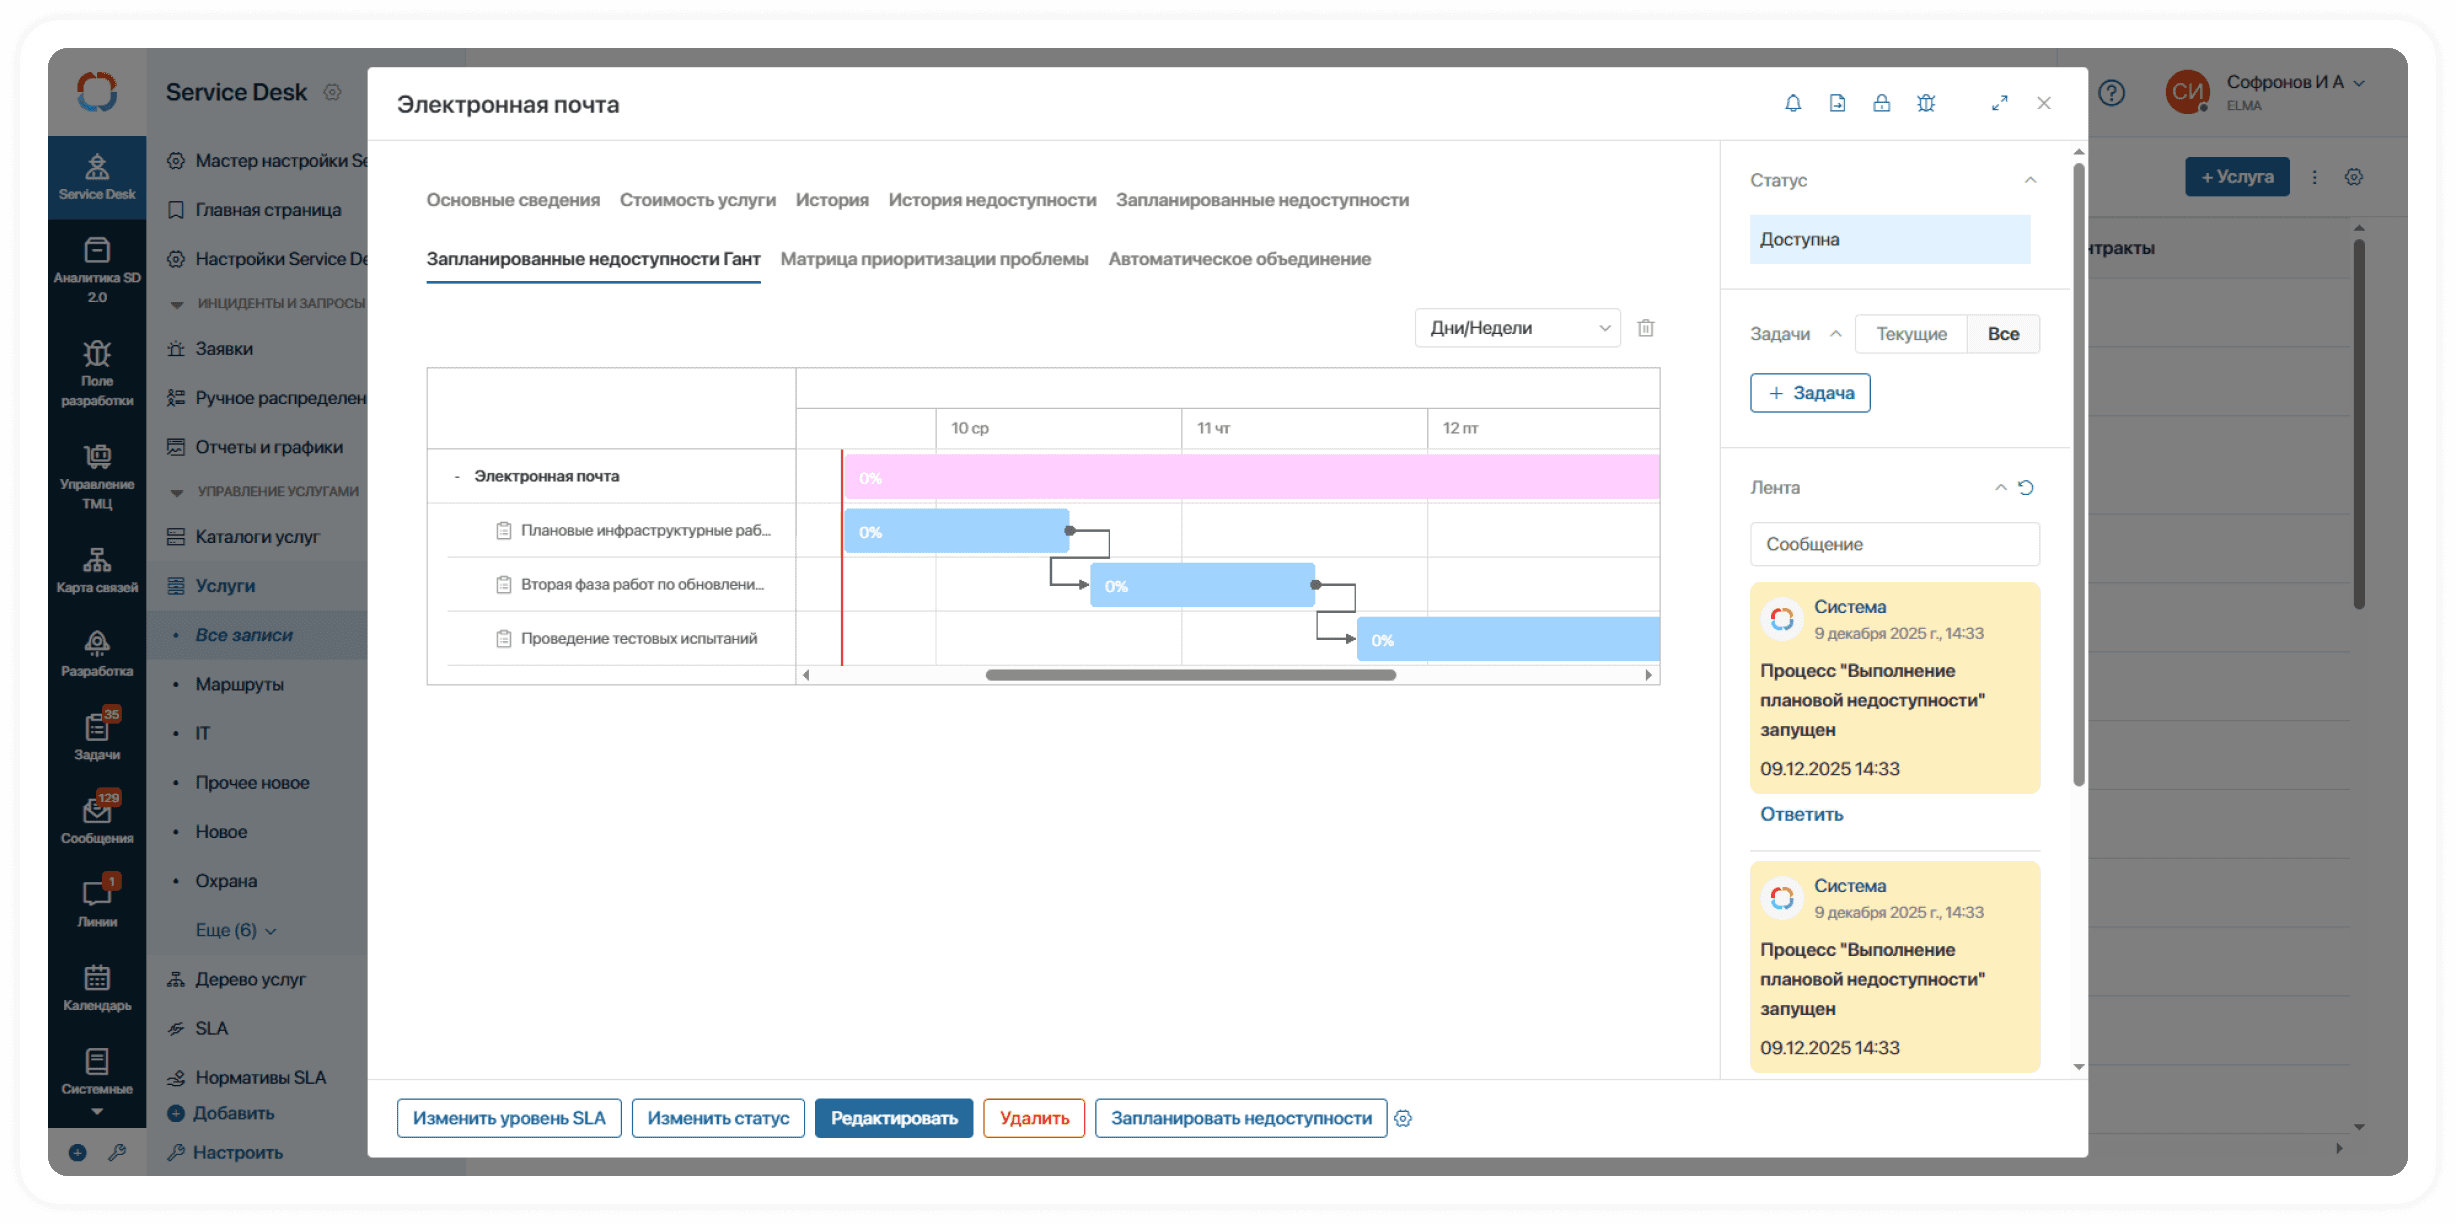Click the bug icon in header

(1926, 103)
